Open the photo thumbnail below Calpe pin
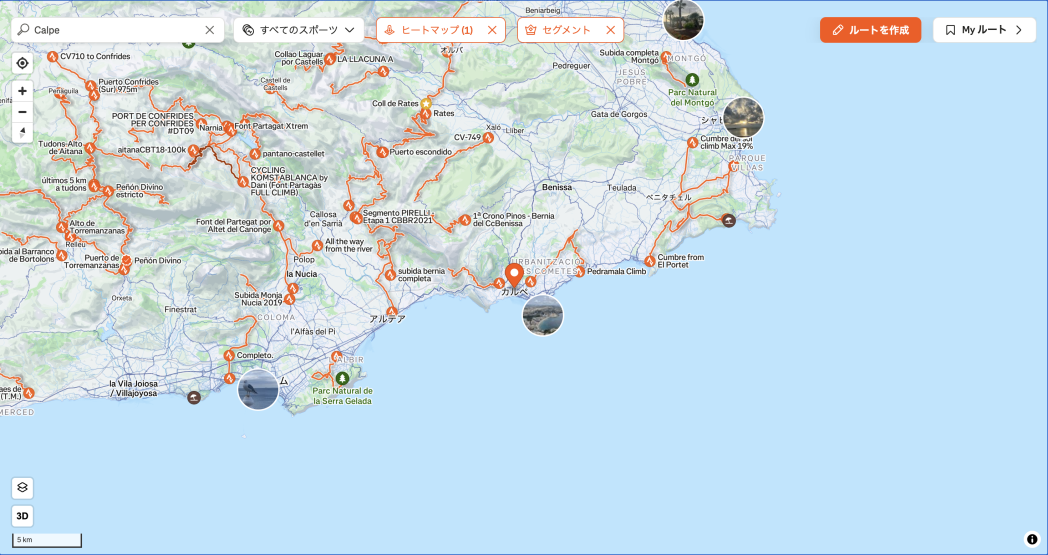 coord(543,315)
